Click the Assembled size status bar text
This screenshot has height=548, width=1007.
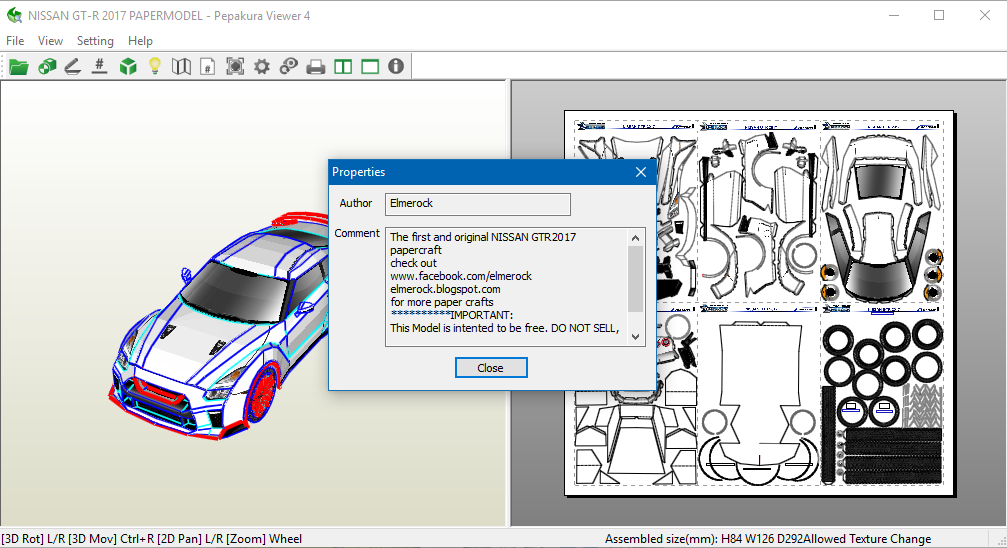pos(703,539)
